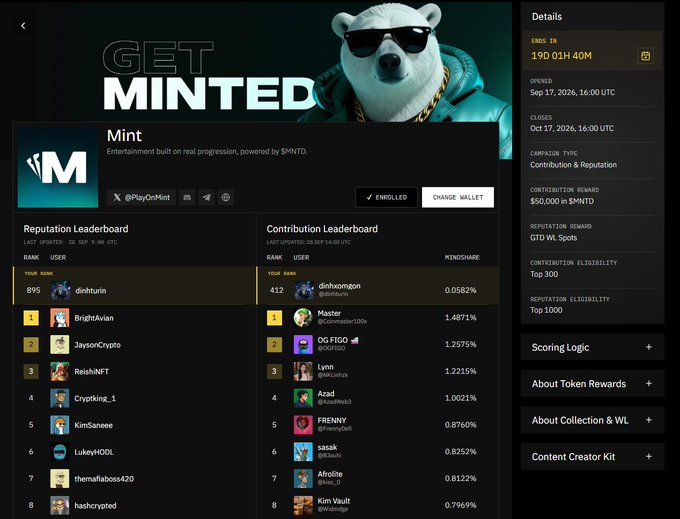Click sasak's avatar
680x519 pixels.
pos(303,452)
